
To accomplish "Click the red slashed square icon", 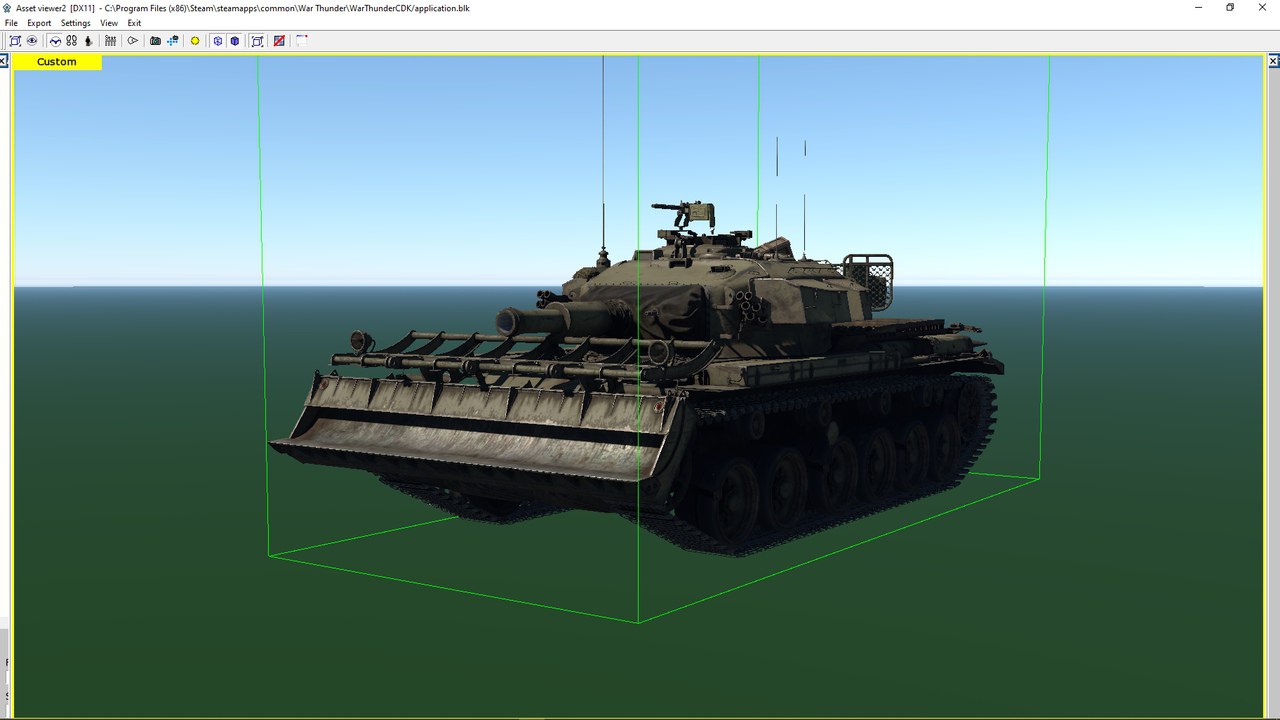I will (x=279, y=41).
